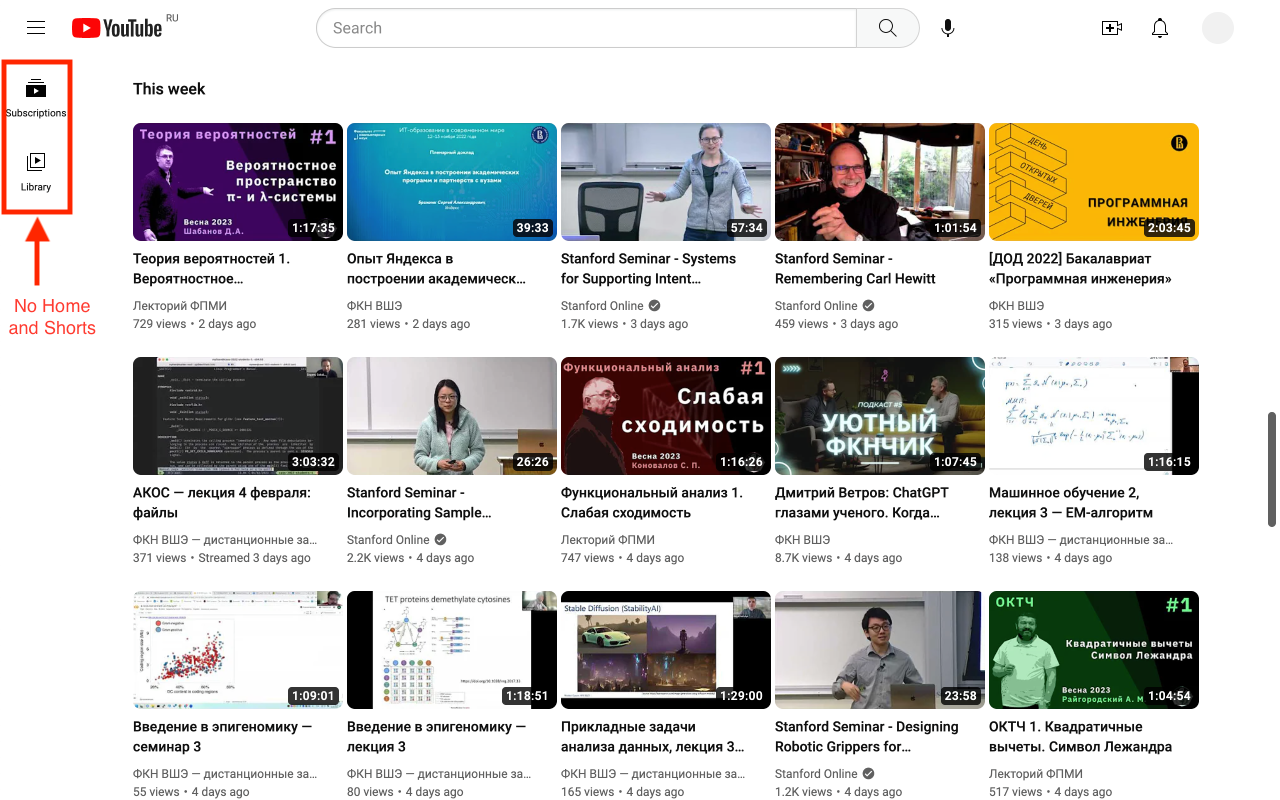This screenshot has width=1280, height=800.
Task: Open Уютный ФКНчик podcast thumbnail
Action: click(880, 416)
